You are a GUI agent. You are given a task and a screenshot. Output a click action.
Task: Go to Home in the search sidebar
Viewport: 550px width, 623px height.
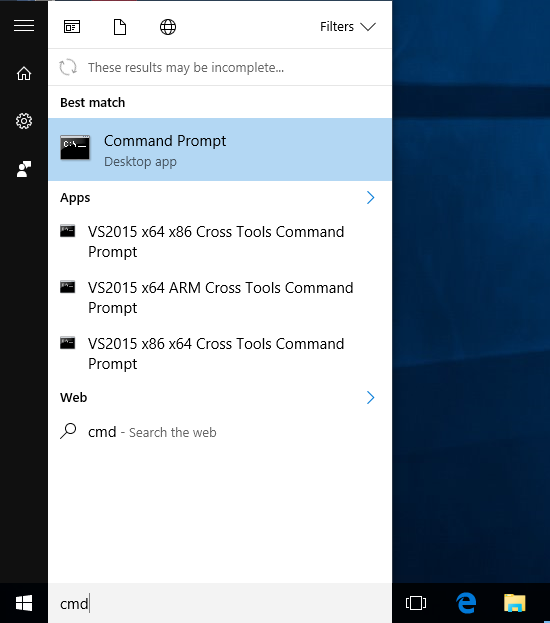coord(24,74)
